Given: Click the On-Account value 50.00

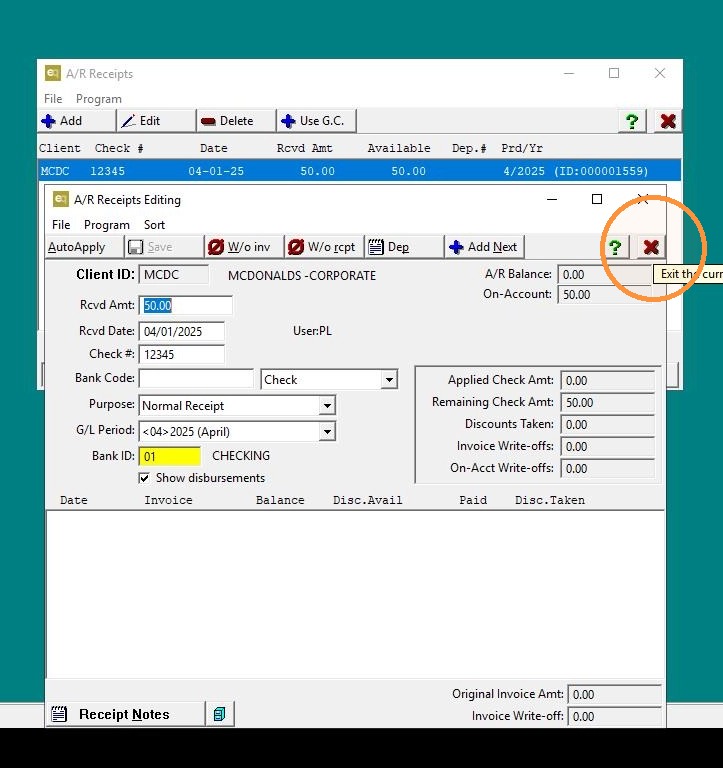Looking at the screenshot, I should click(604, 294).
